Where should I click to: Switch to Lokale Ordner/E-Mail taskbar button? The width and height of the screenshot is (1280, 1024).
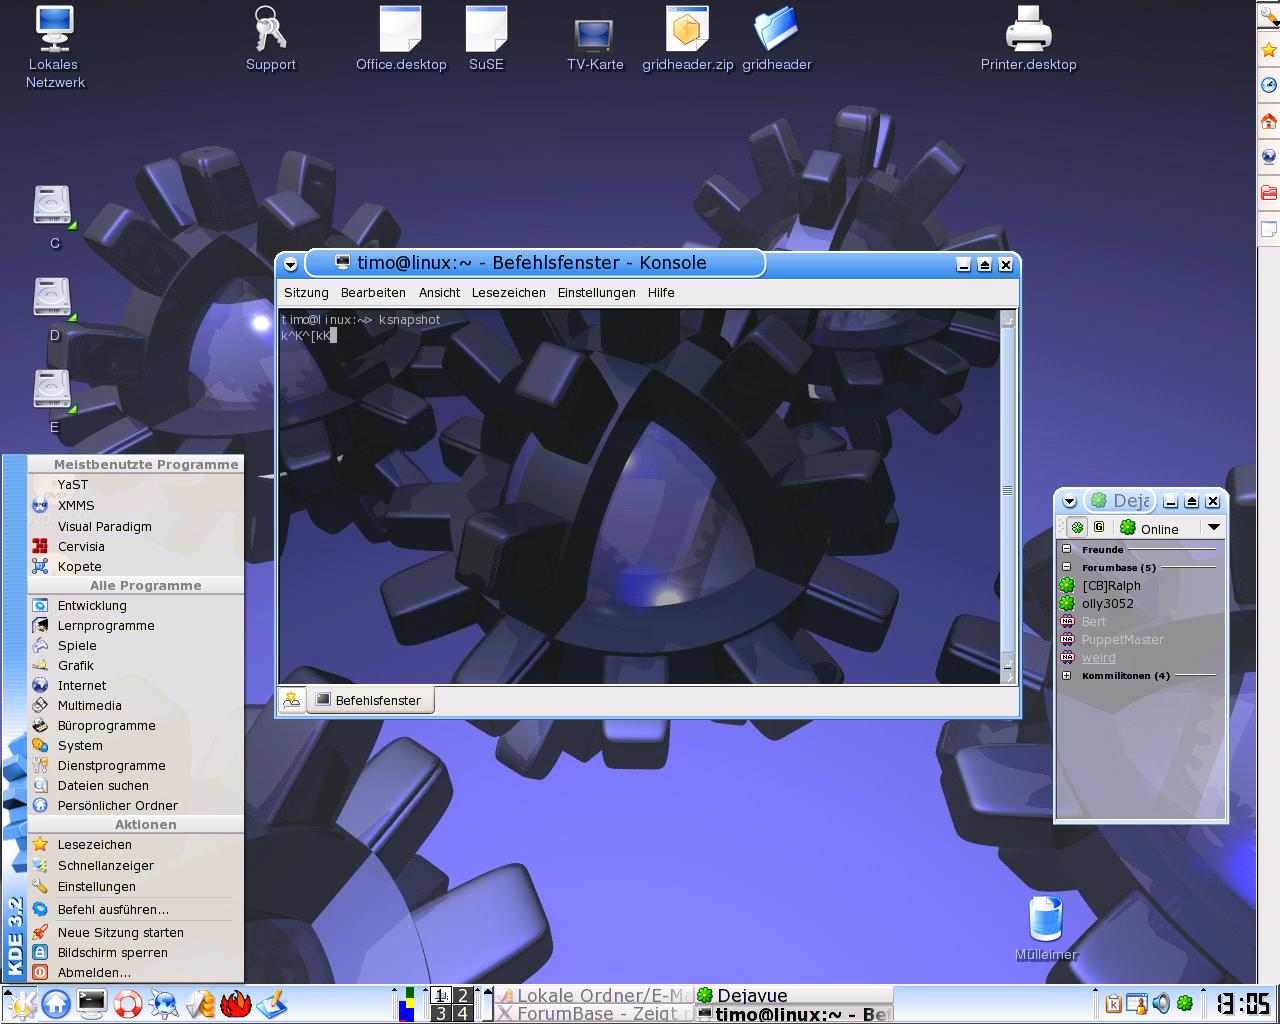(x=594, y=995)
